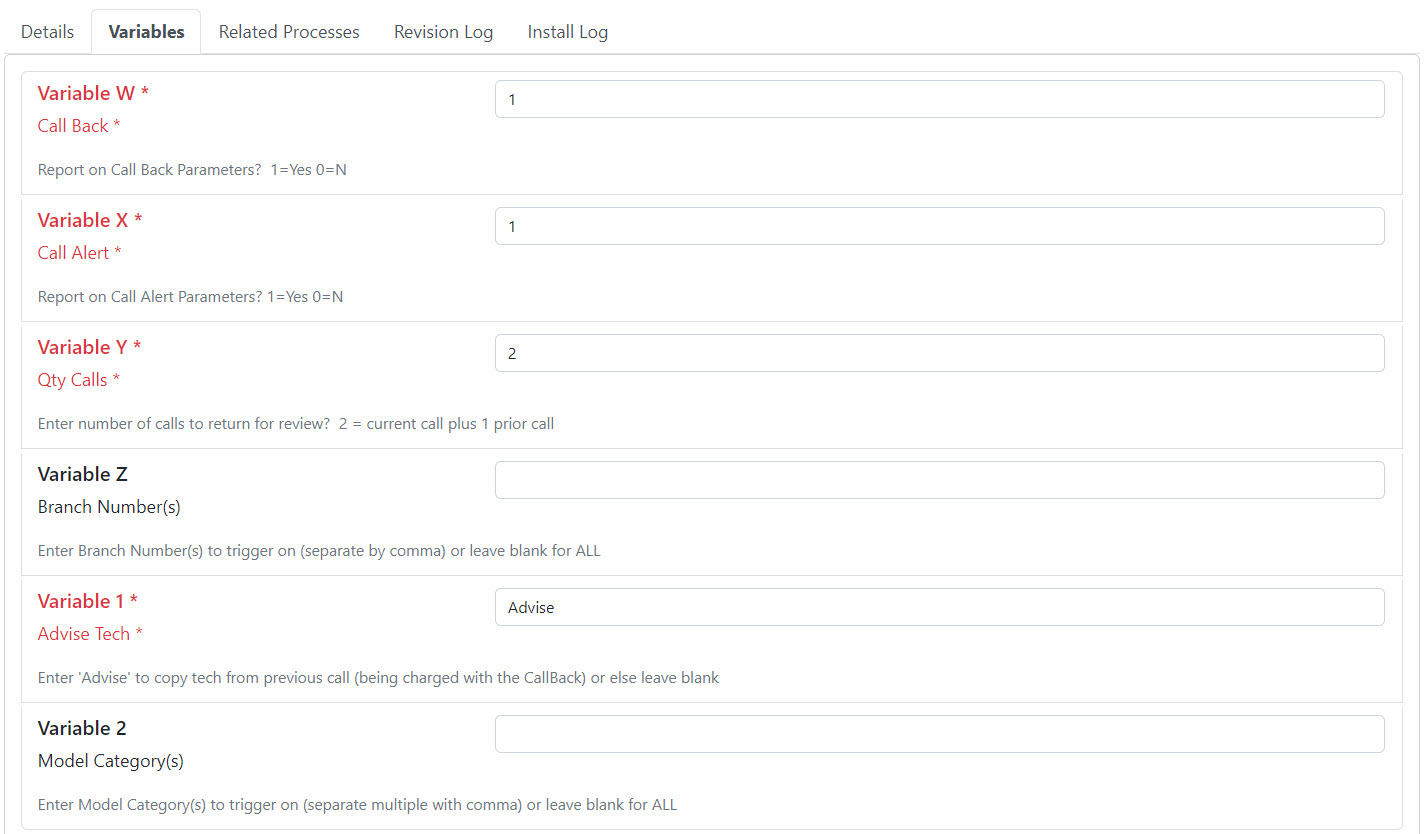
Task: Click the 'Variable X *' heading
Action: (x=90, y=220)
